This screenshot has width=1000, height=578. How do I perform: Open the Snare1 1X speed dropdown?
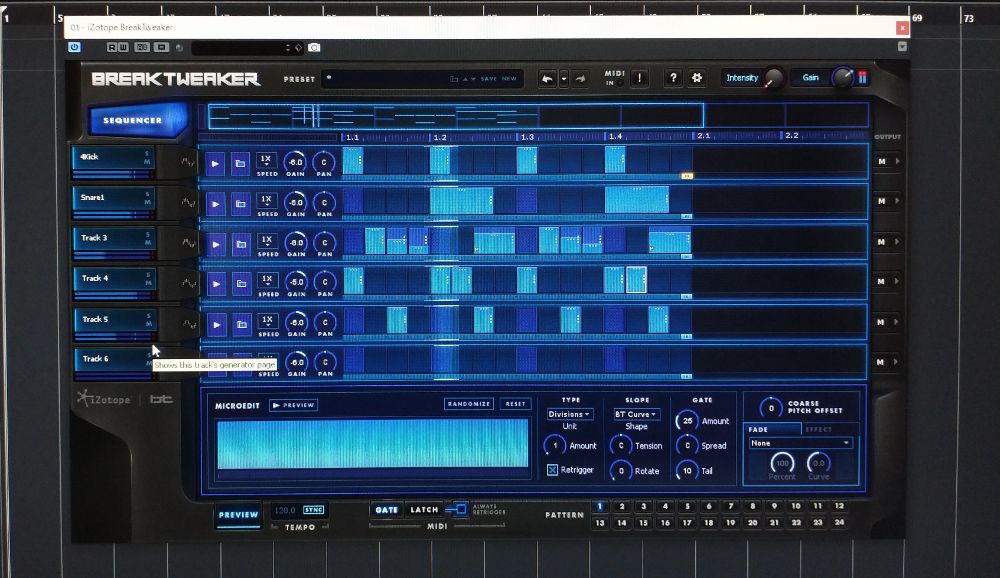point(267,200)
